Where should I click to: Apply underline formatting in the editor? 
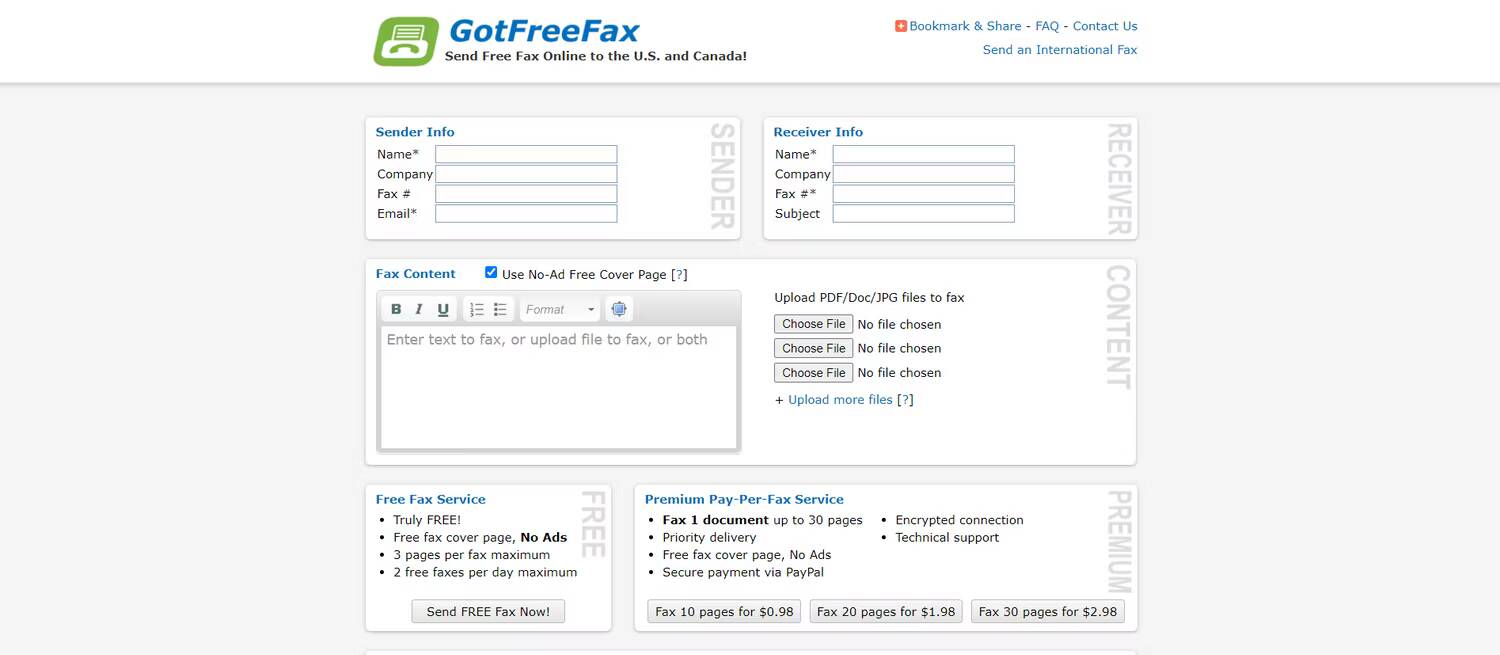tap(443, 308)
